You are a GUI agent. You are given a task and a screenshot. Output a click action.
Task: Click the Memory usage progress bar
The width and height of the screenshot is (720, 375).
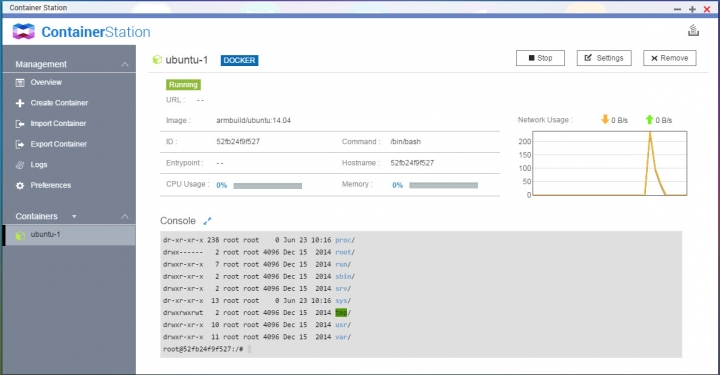click(x=444, y=185)
